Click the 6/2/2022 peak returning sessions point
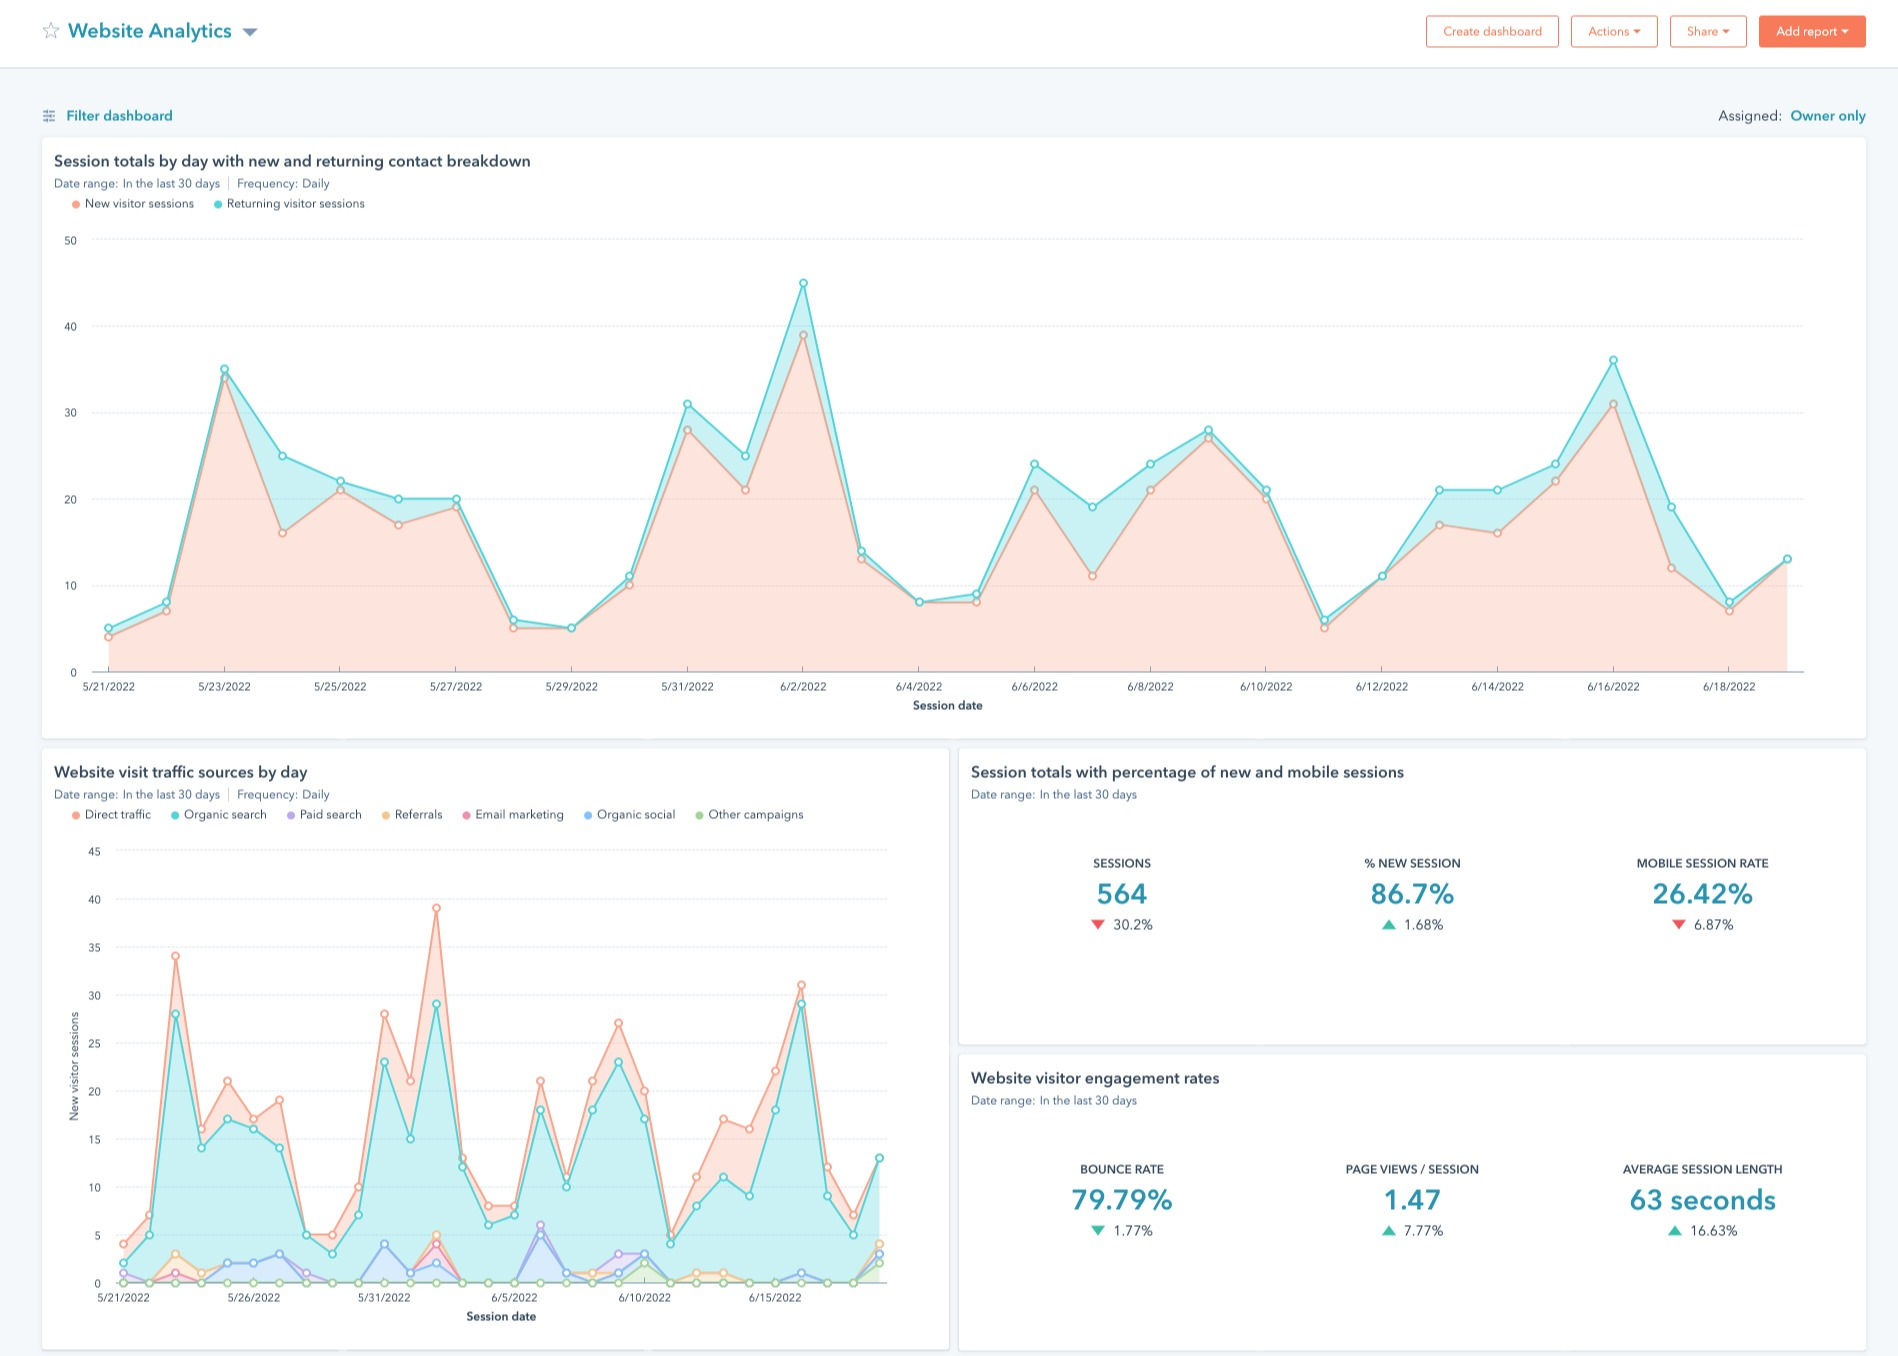The width and height of the screenshot is (1898, 1356). pyautogui.click(x=803, y=283)
